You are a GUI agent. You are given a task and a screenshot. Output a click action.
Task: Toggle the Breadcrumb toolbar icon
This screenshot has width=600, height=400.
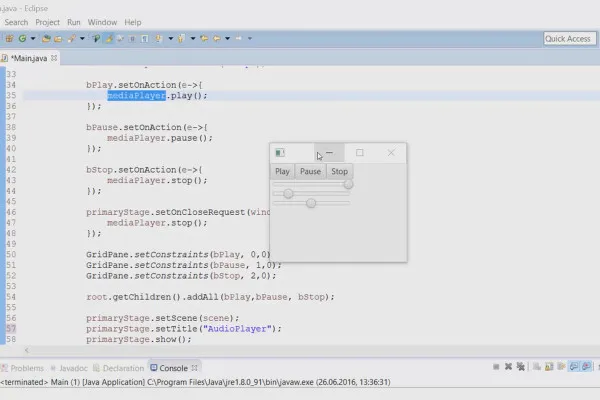click(x=96, y=38)
